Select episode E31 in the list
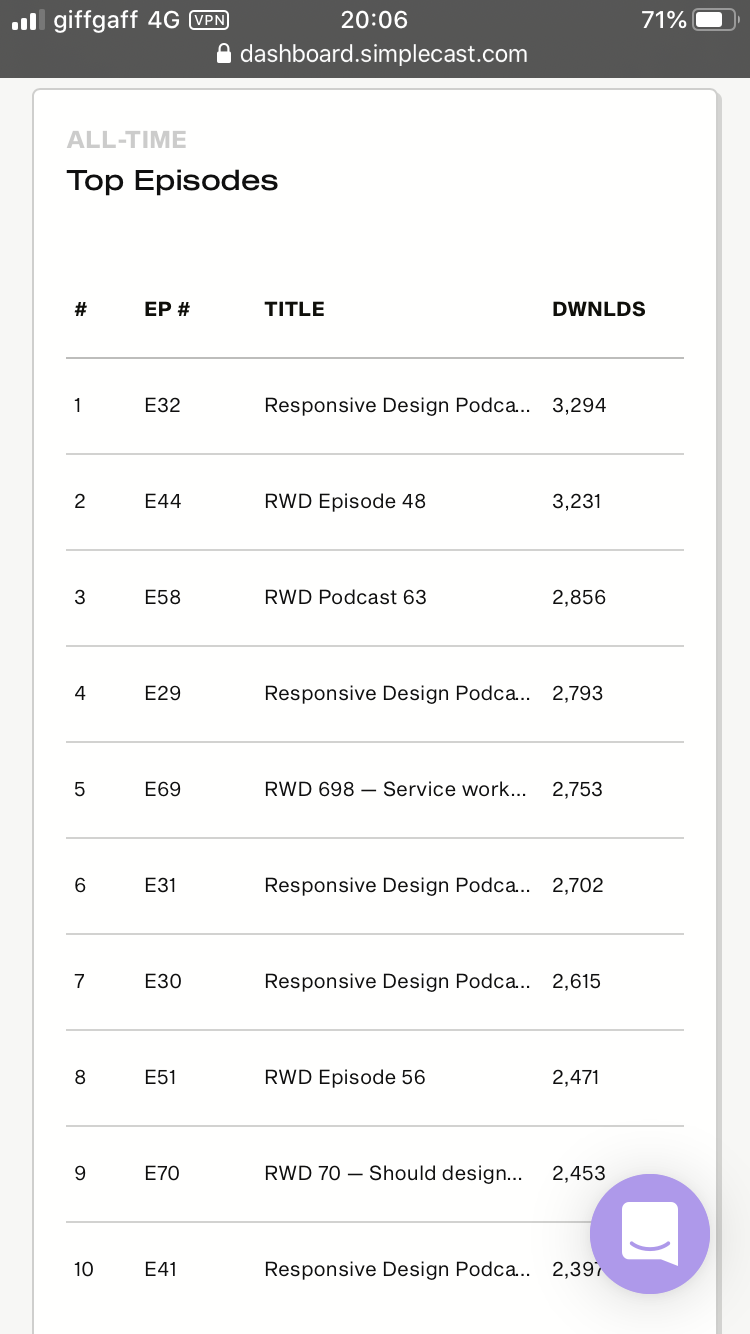Viewport: 750px width, 1334px height. 375,886
